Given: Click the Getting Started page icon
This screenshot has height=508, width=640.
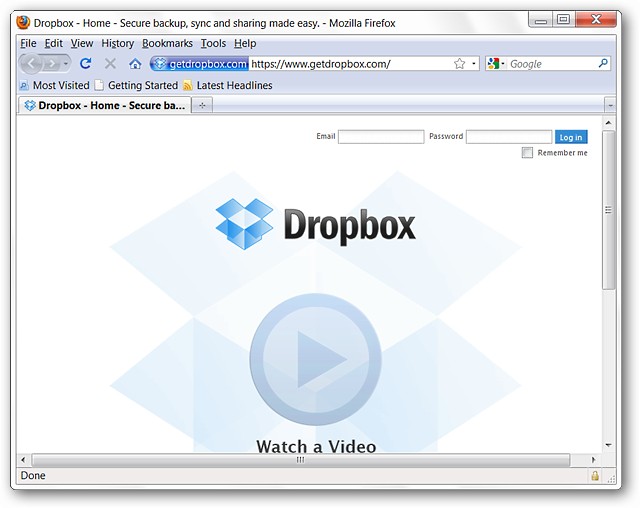Looking at the screenshot, I should (99, 85).
